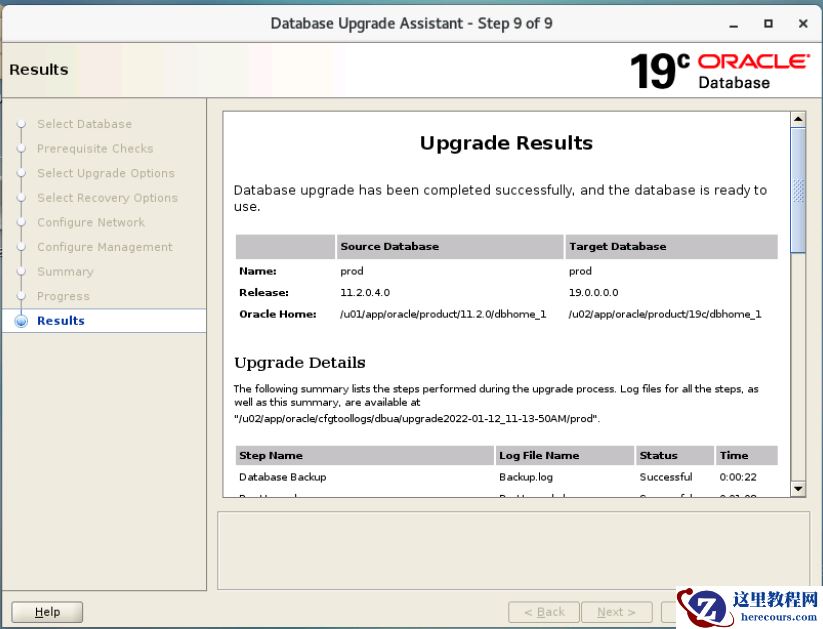Click the Upgrade Details heading
Screen dimensions: 823x629
click(x=300, y=363)
